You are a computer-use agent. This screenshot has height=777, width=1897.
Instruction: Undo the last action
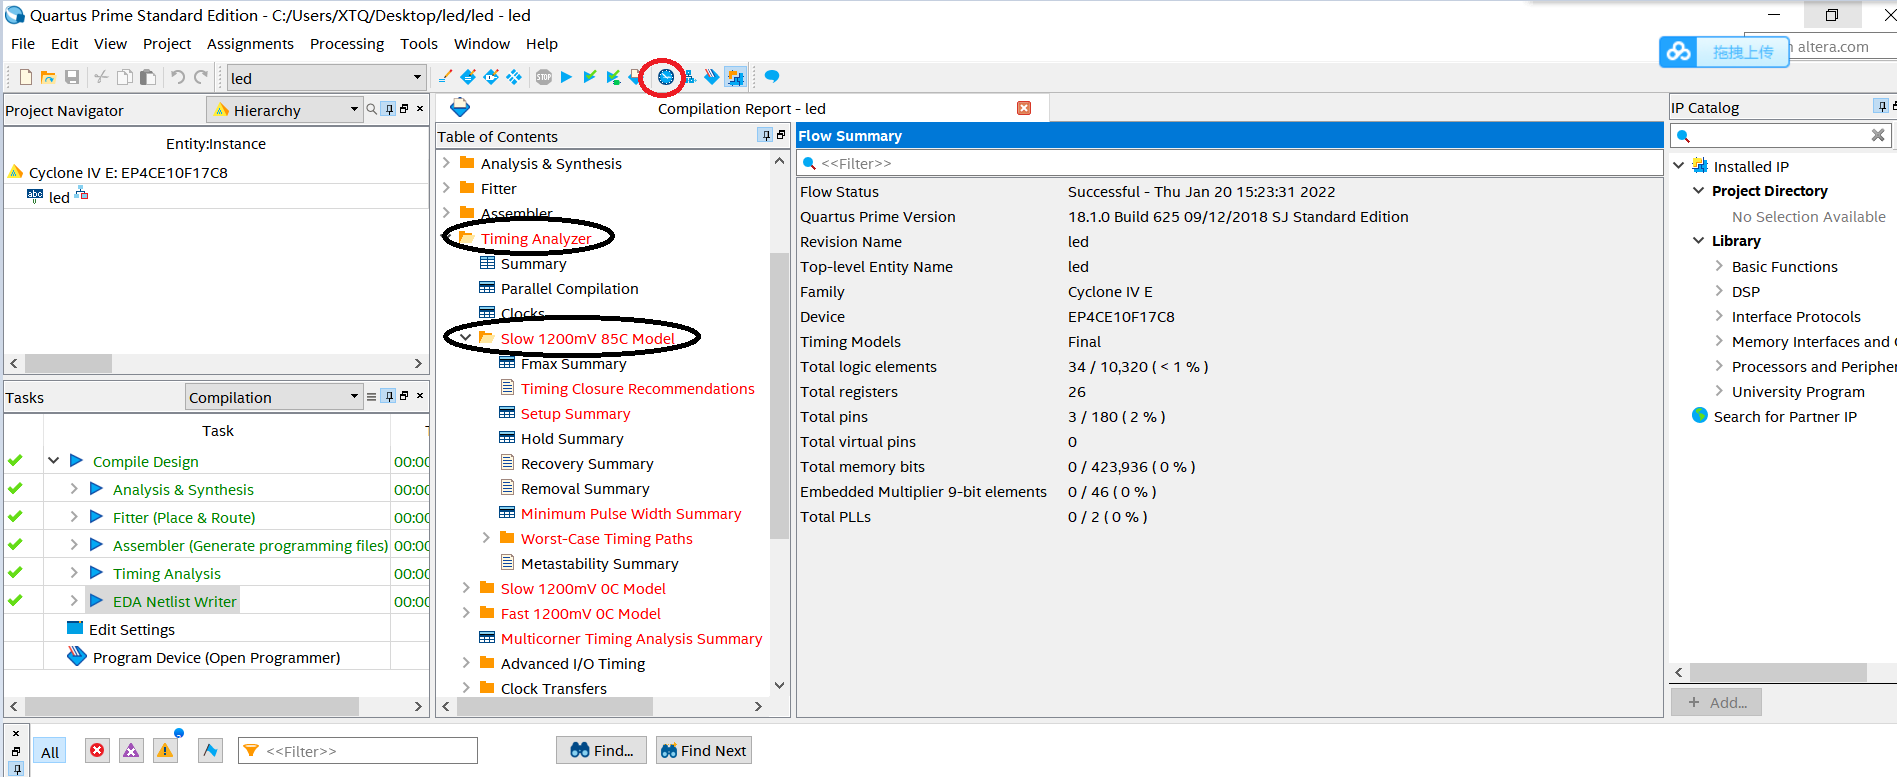177,77
